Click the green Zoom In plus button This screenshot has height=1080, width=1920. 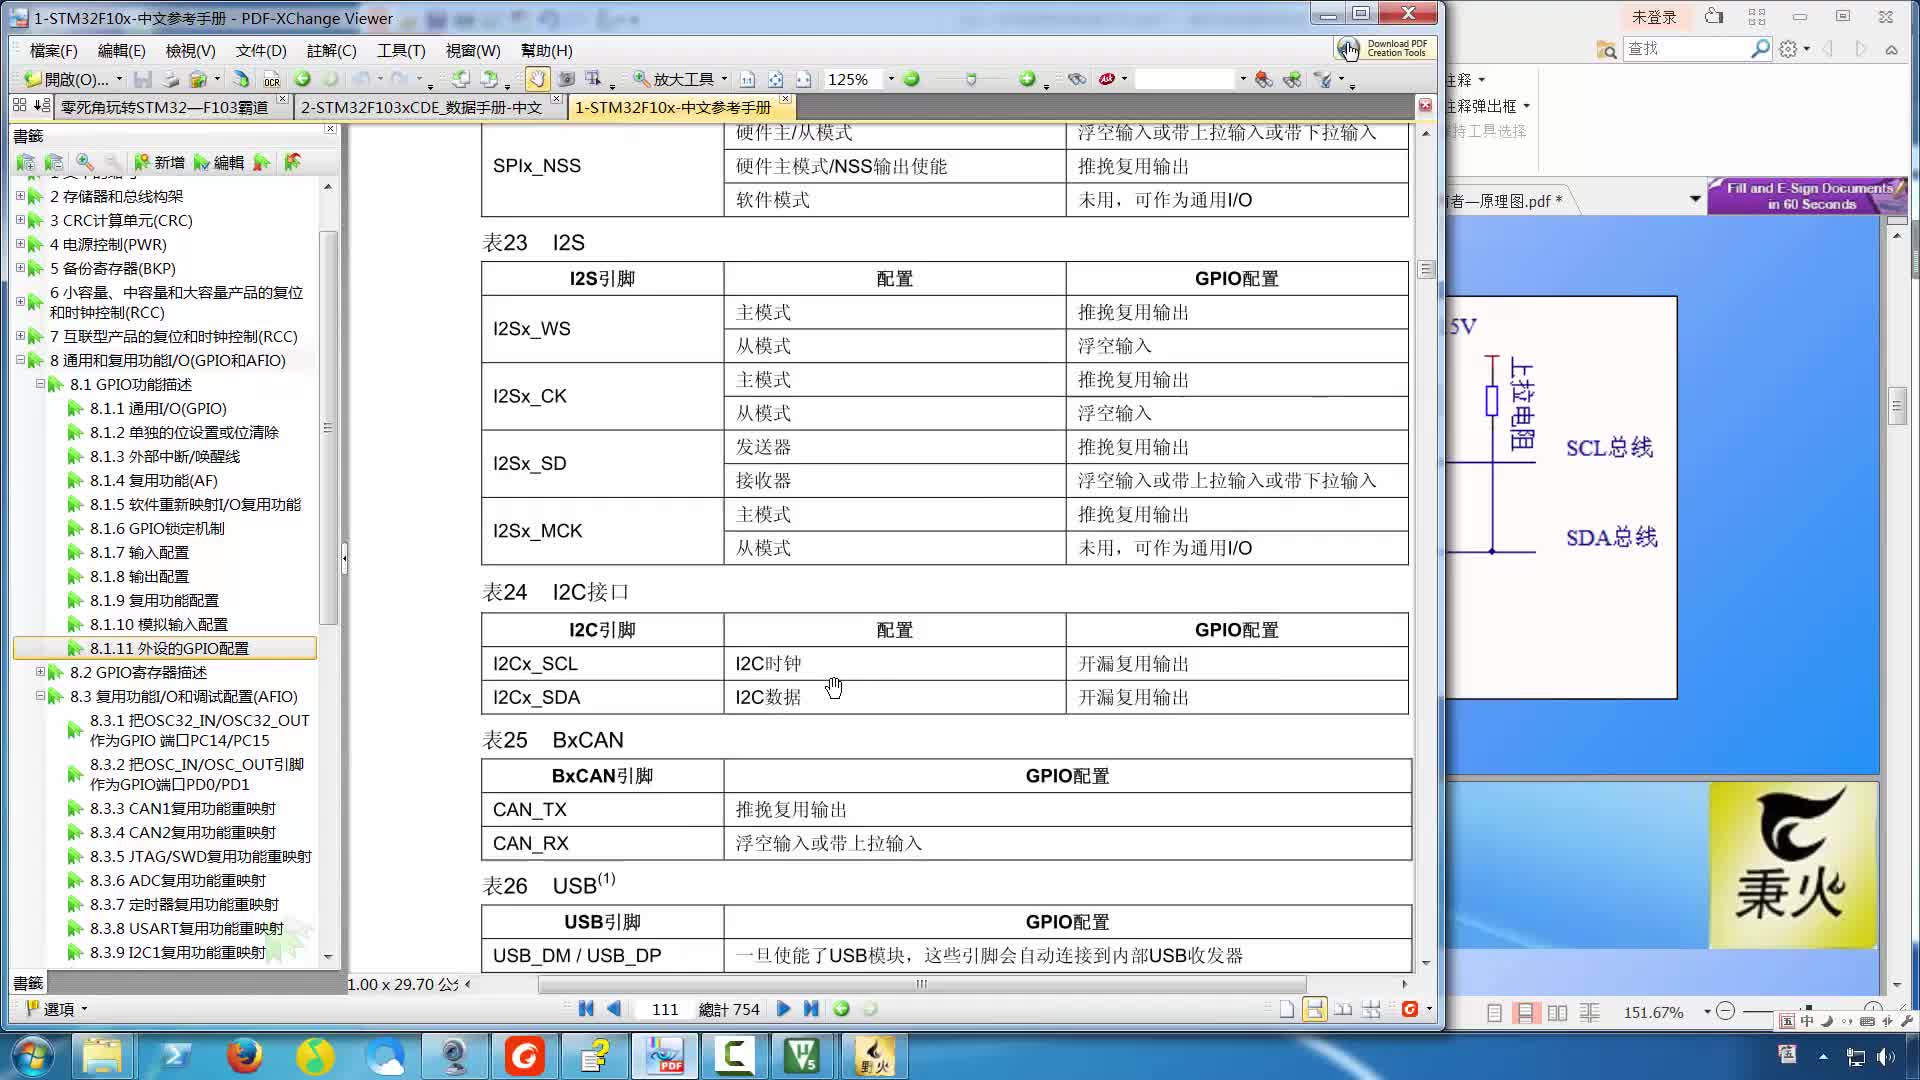coord(1027,79)
